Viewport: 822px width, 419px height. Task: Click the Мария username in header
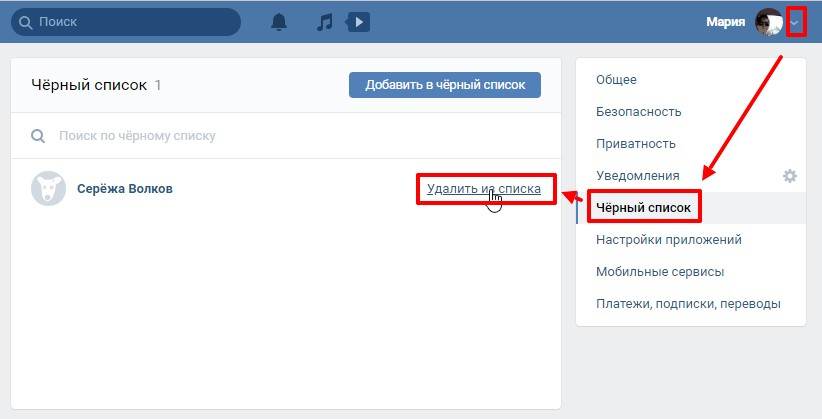(x=726, y=22)
